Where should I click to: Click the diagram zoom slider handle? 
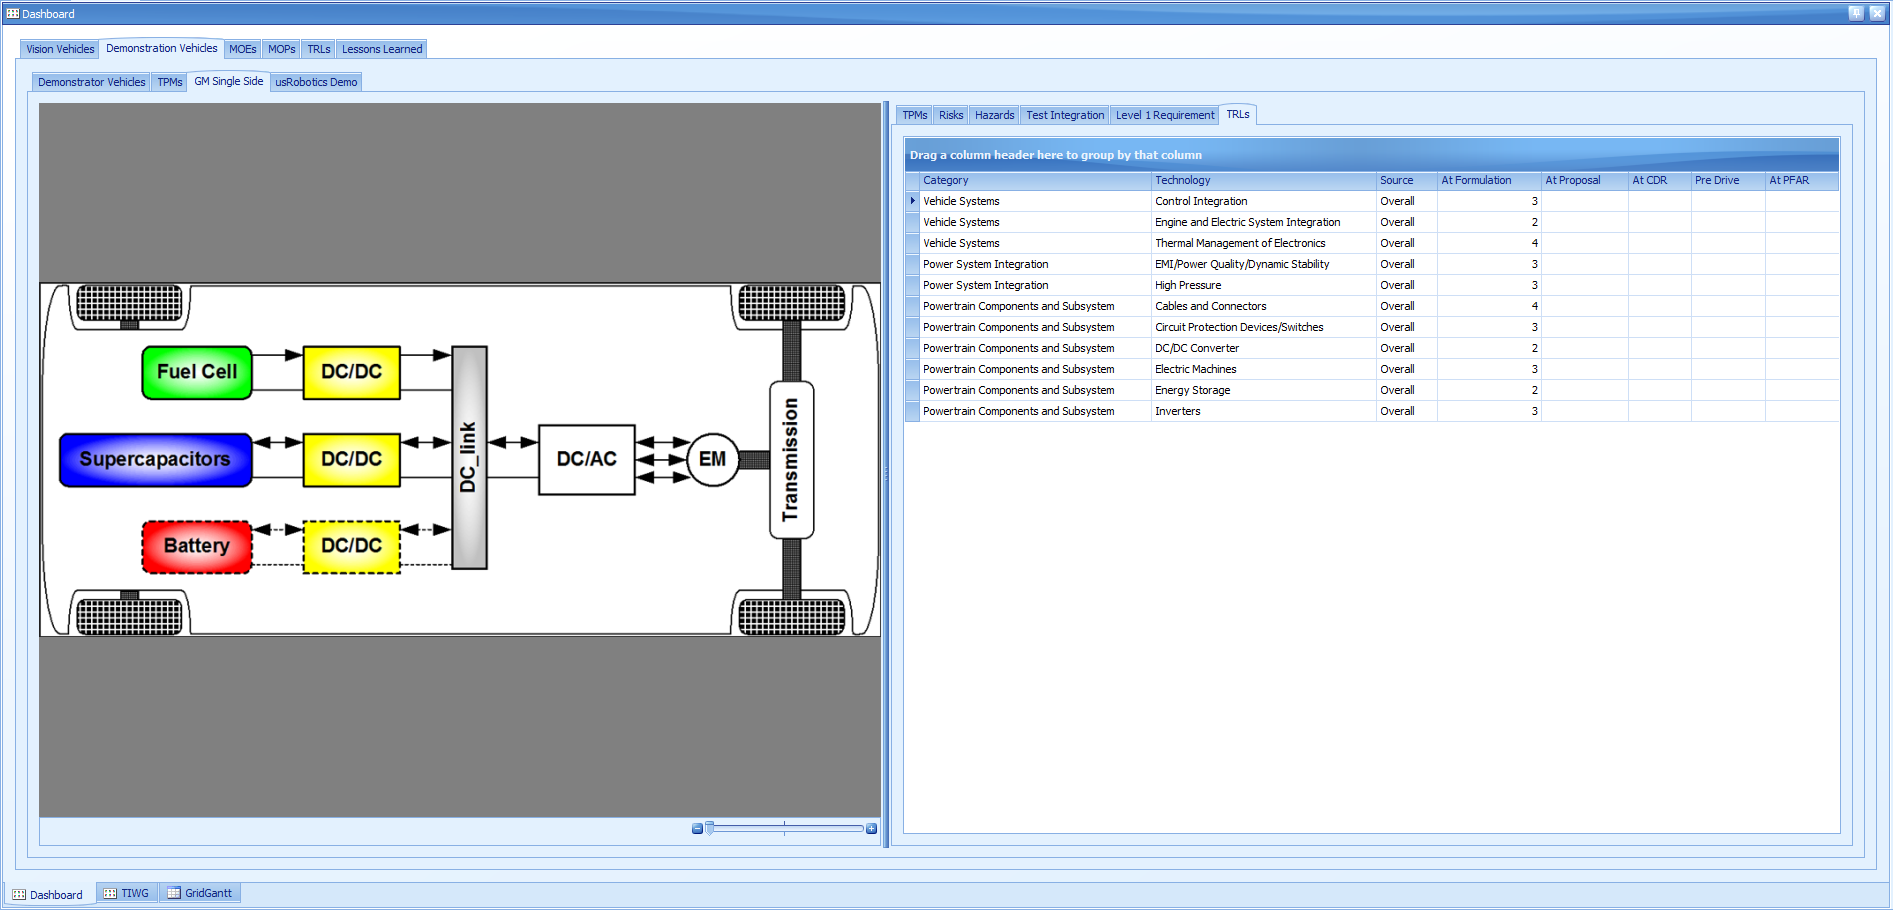[710, 828]
